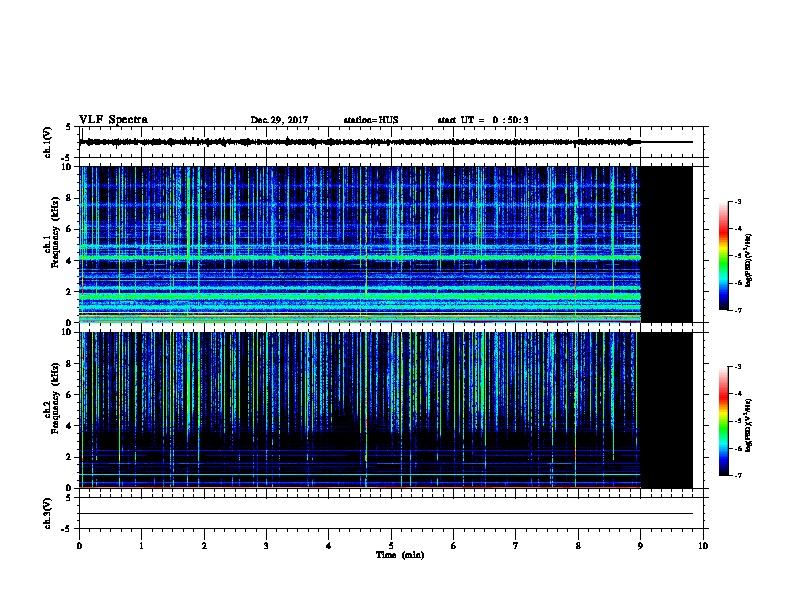Click the time axis tick label "6"
This screenshot has width=792, height=612.
453,546
